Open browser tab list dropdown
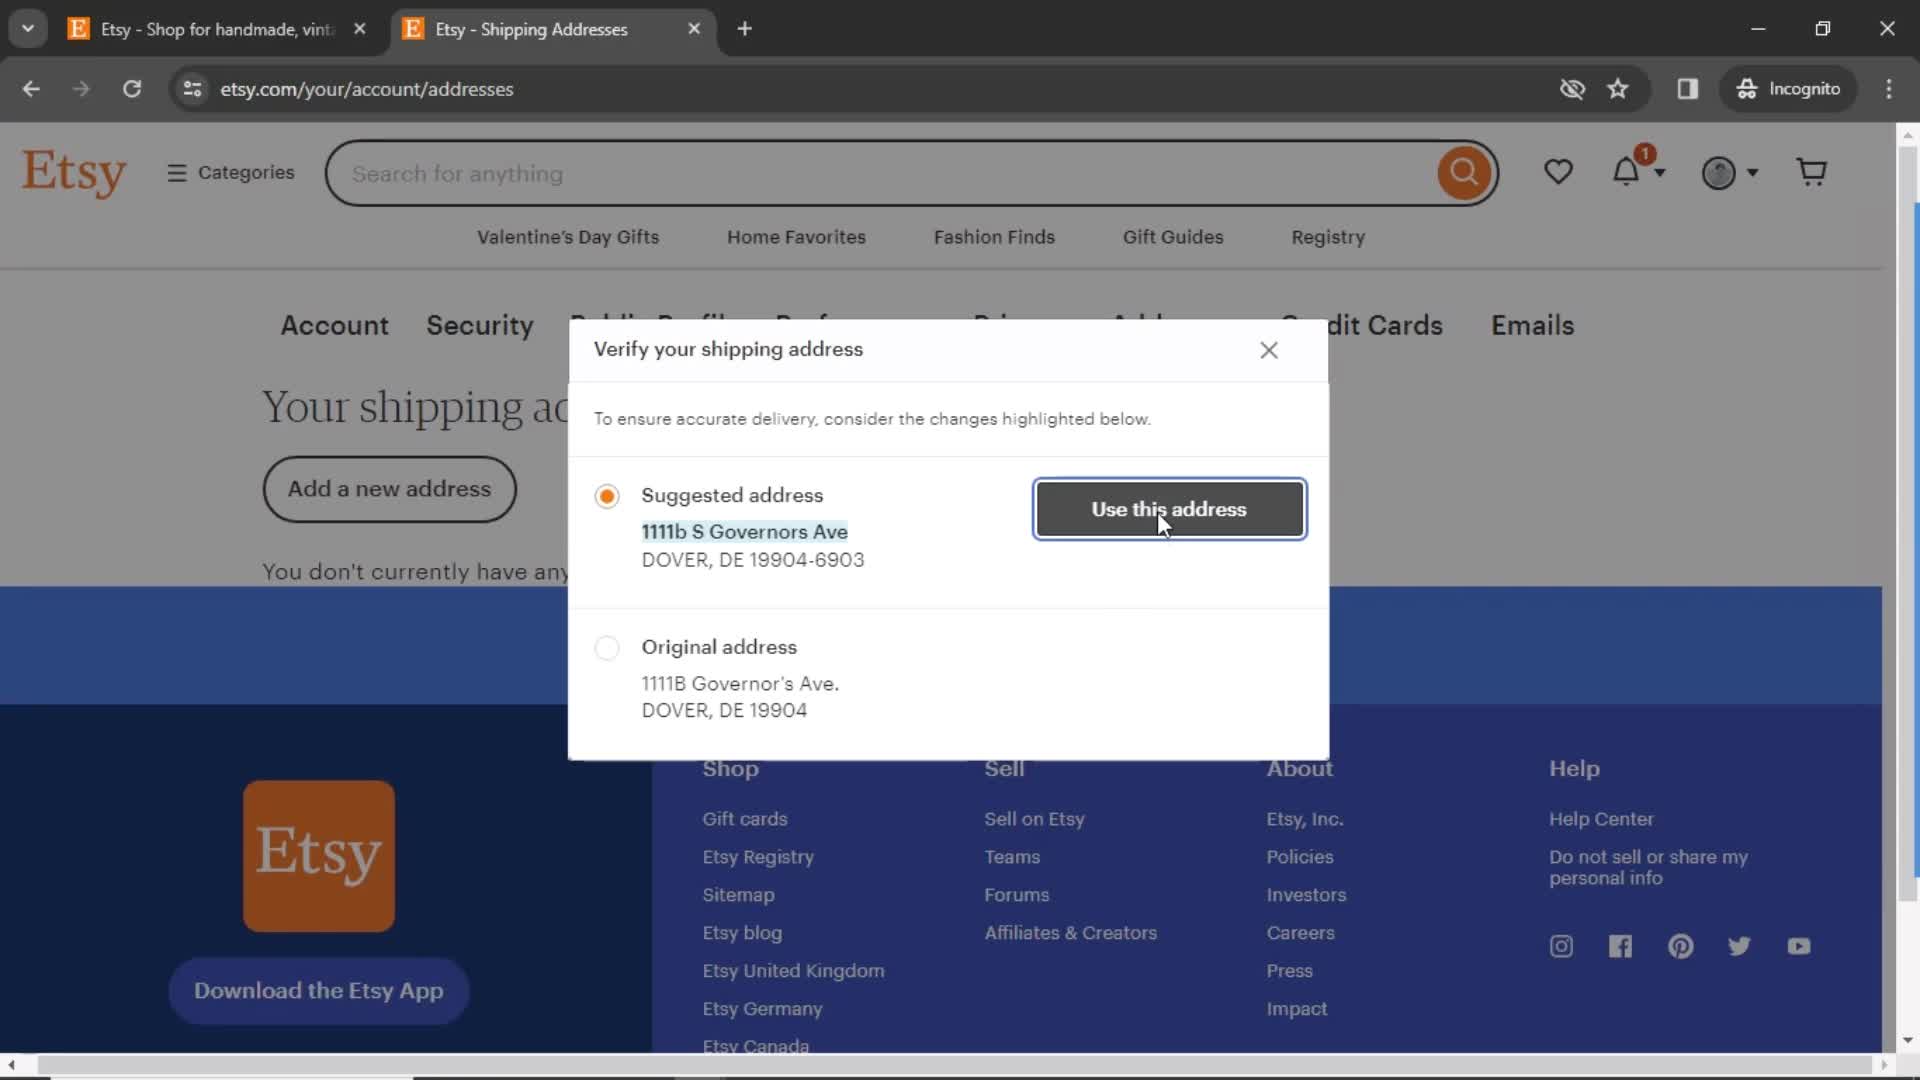Viewport: 1920px width, 1080px height. 29,28
